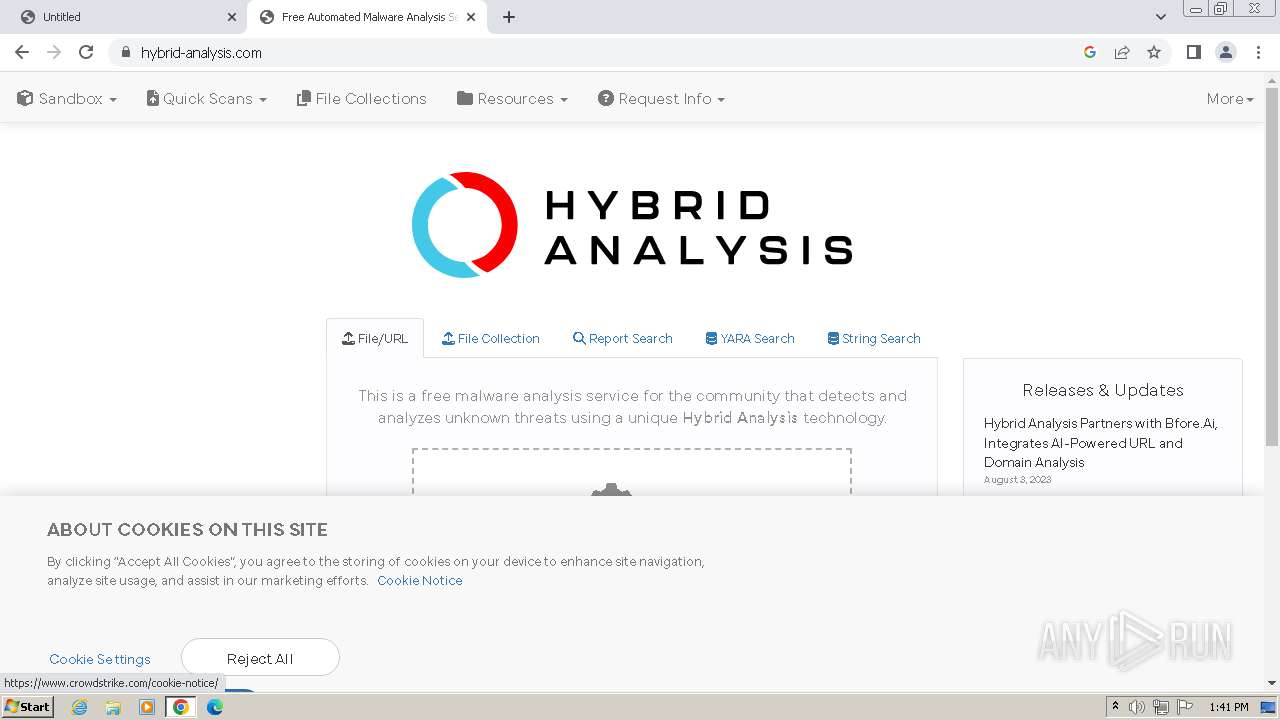Select the File/URL tab

click(x=375, y=338)
